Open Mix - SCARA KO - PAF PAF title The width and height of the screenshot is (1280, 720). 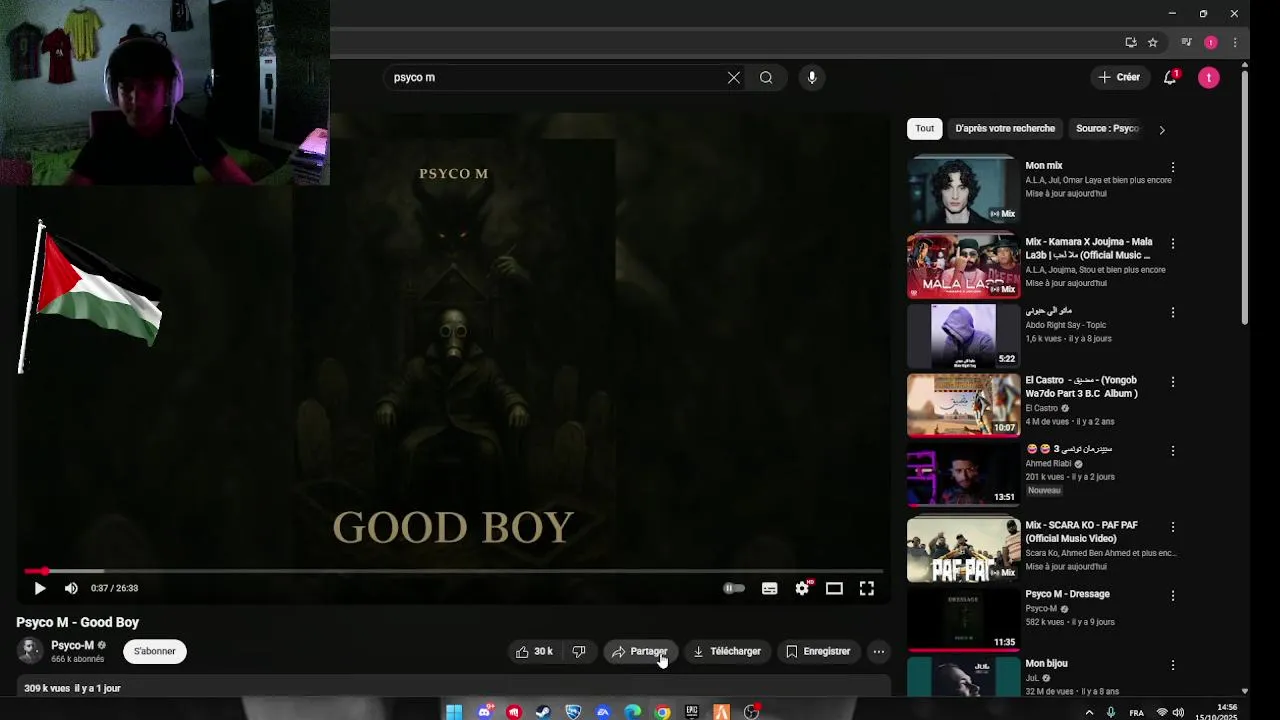(1081, 532)
